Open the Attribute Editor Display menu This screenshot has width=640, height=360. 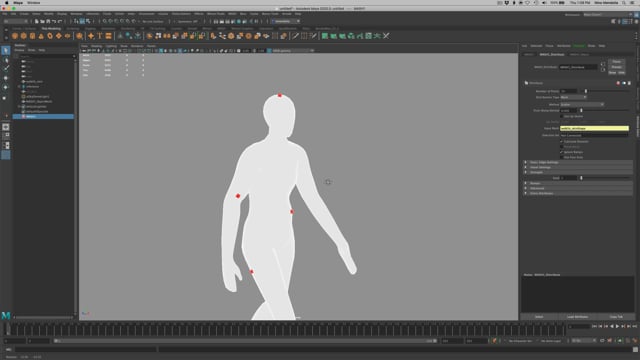tap(579, 46)
